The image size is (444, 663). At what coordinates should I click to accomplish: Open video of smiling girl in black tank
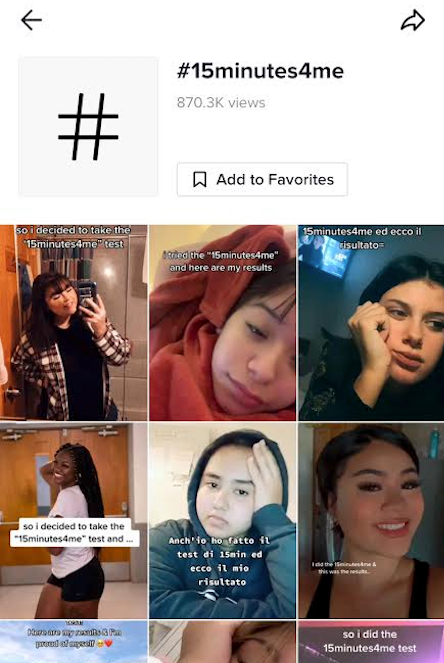(x=371, y=521)
